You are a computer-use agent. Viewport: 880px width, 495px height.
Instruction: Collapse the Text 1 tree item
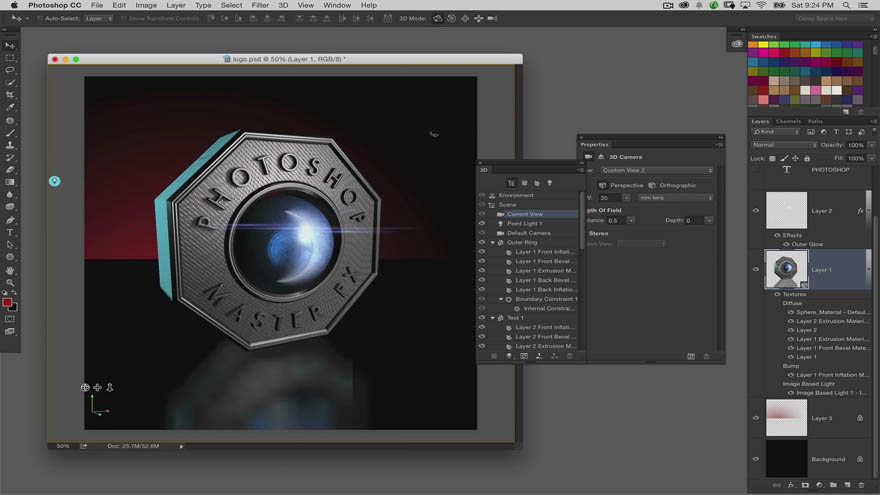[x=493, y=318]
